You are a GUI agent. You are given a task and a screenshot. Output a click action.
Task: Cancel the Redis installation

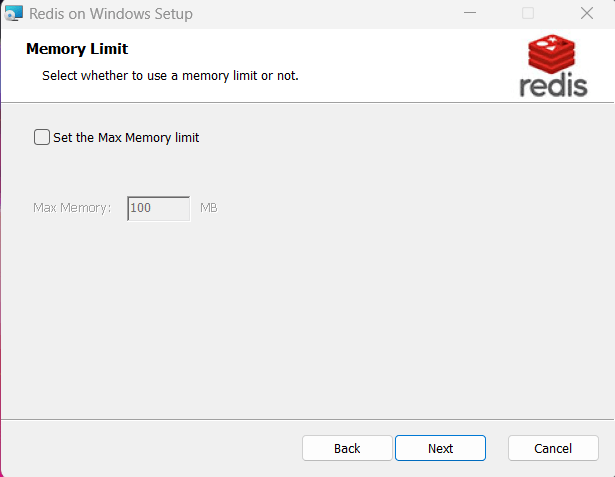coord(553,448)
